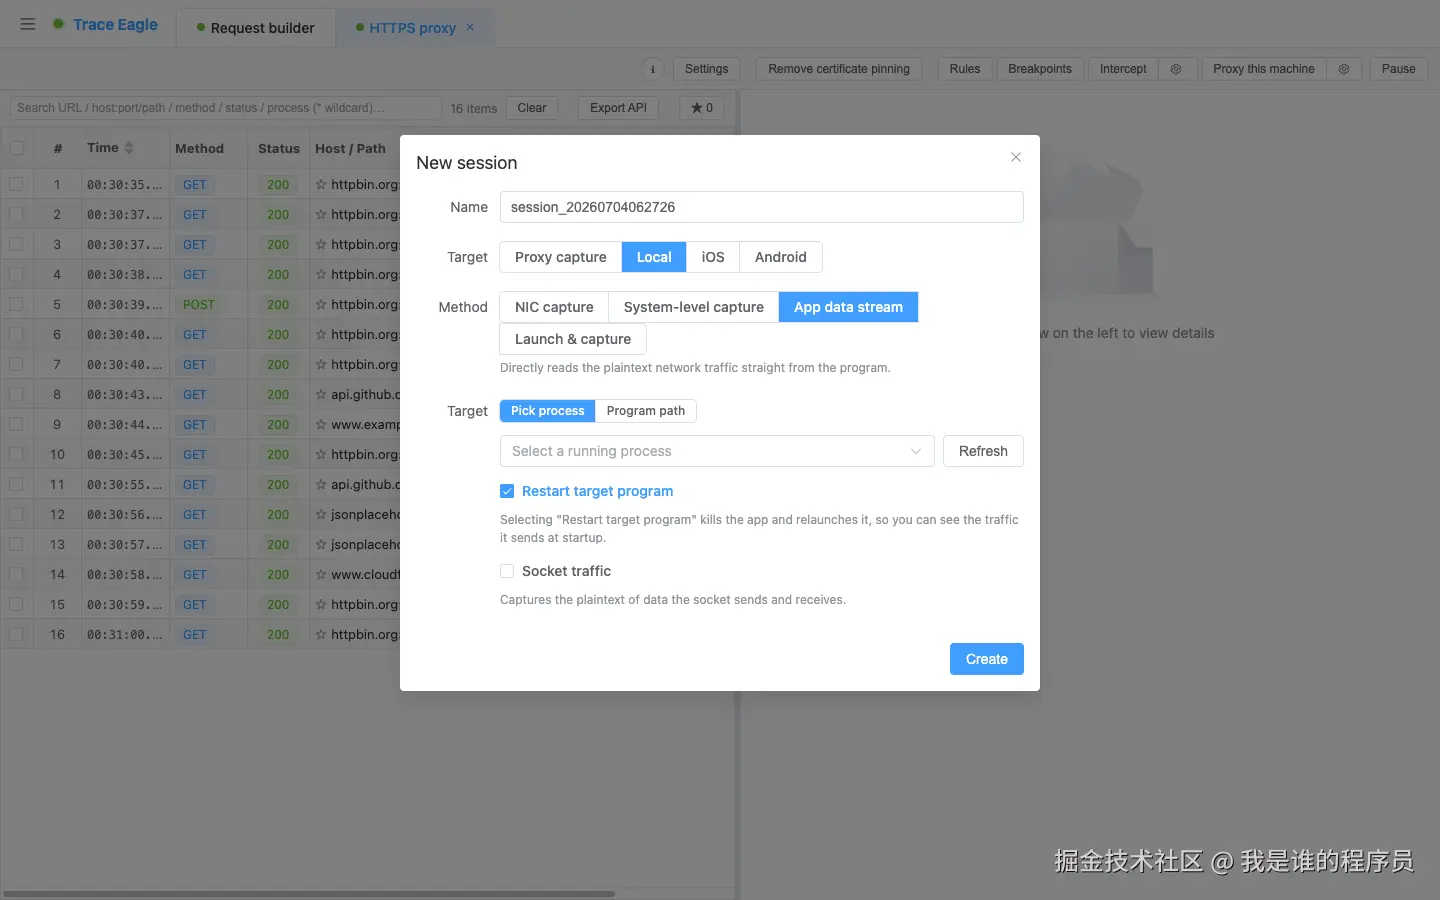Click the horizontal scrollbar under the request list
1440x900 pixels.
coord(309,893)
